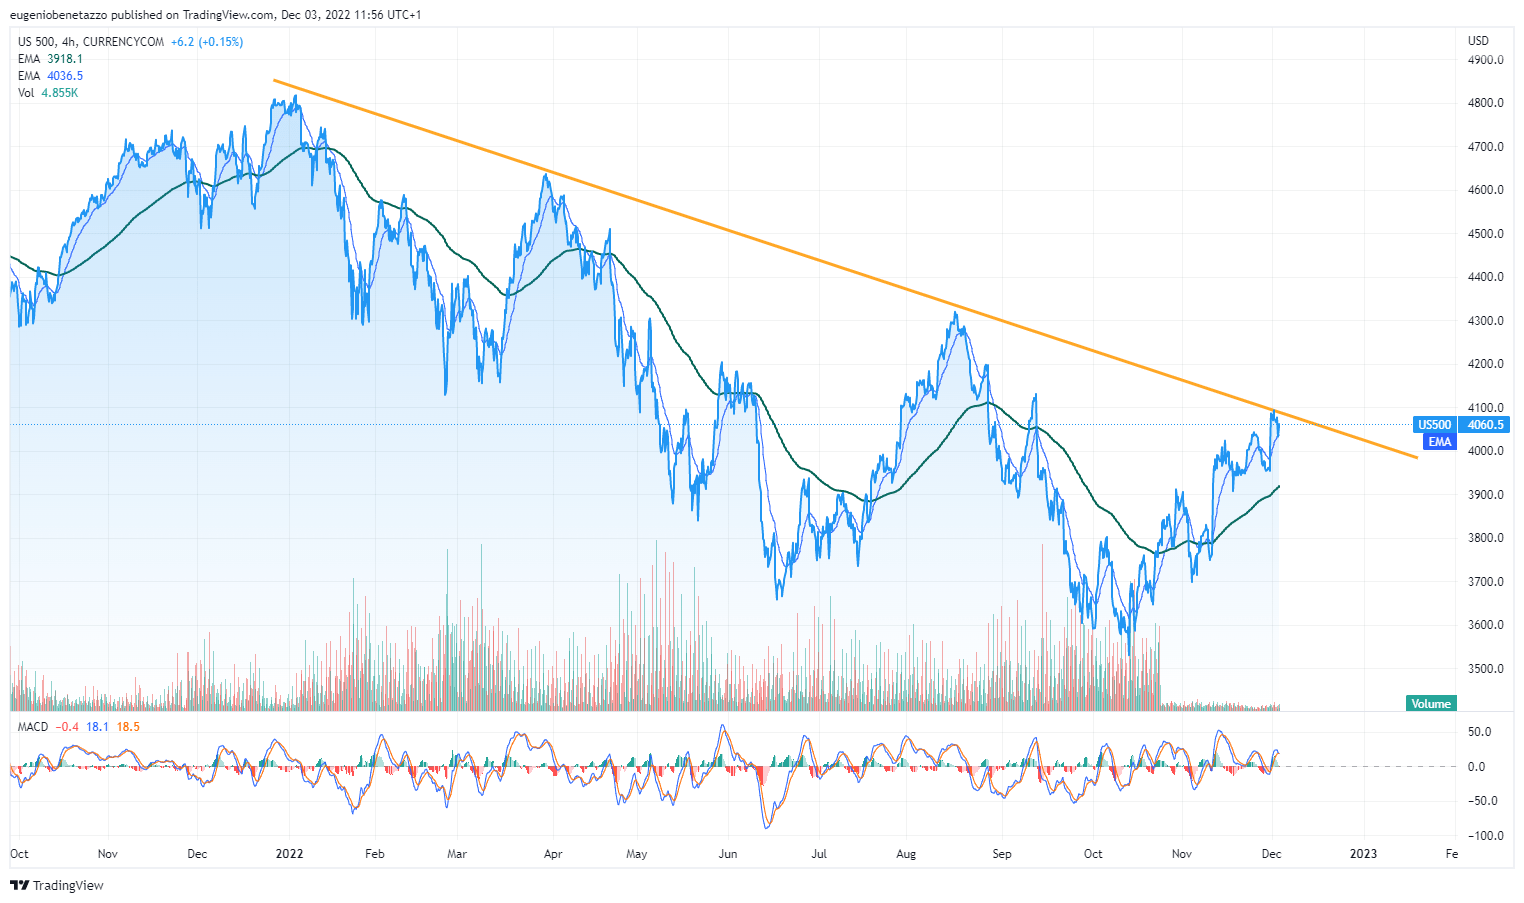Image resolution: width=1524 pixels, height=903 pixels.
Task: Click the 50.0 MACD axis label
Action: [1479, 732]
